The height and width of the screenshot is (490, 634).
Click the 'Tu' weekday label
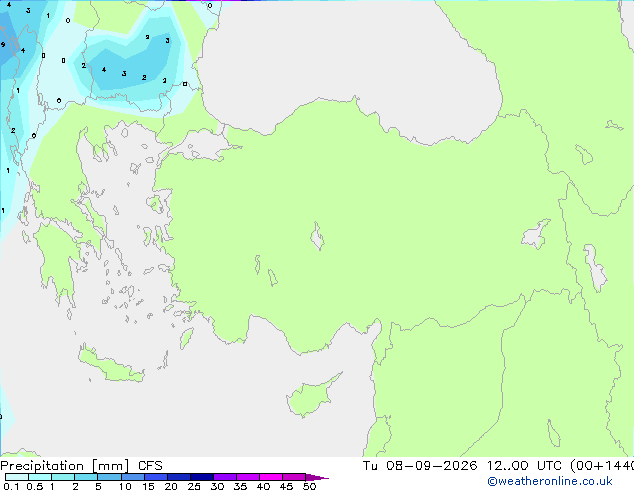370,466
